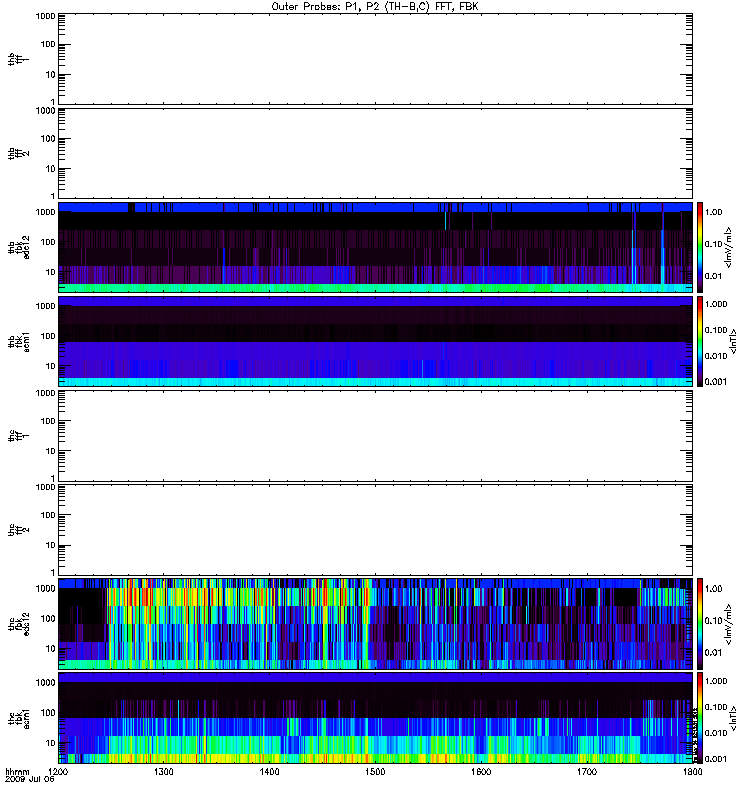Image resolution: width=750 pixels, height=800 pixels.
Task: Click the "thc fbk edc12" axis label
Action: 19,624
